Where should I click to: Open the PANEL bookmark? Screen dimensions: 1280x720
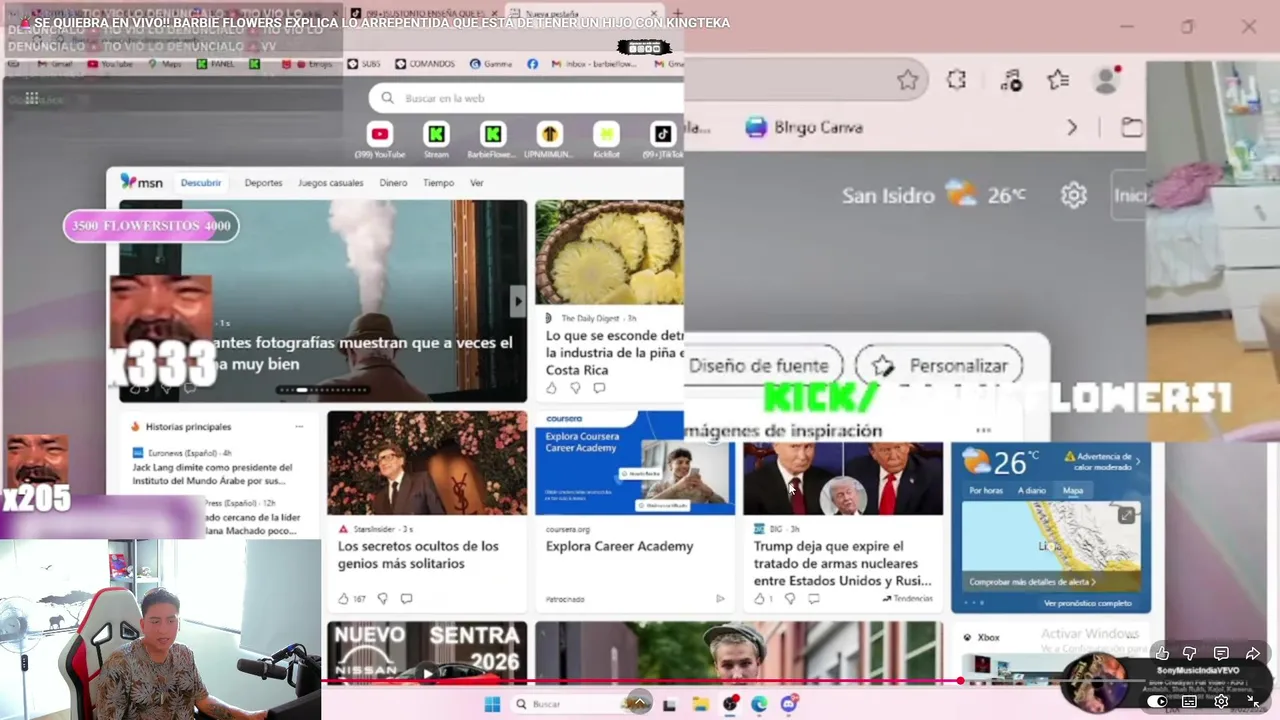tap(215, 64)
